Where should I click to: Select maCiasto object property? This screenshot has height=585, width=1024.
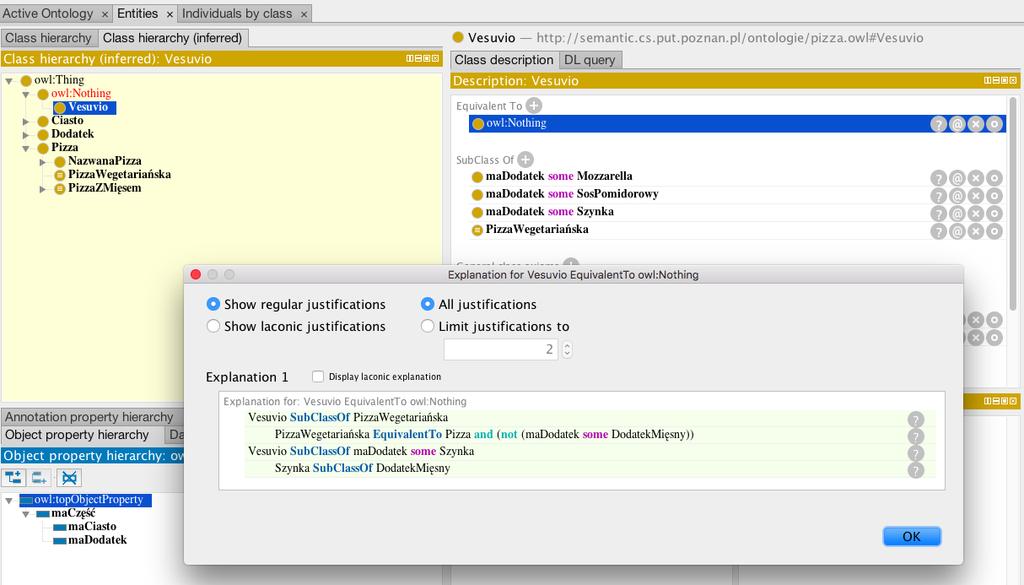[x=92, y=526]
